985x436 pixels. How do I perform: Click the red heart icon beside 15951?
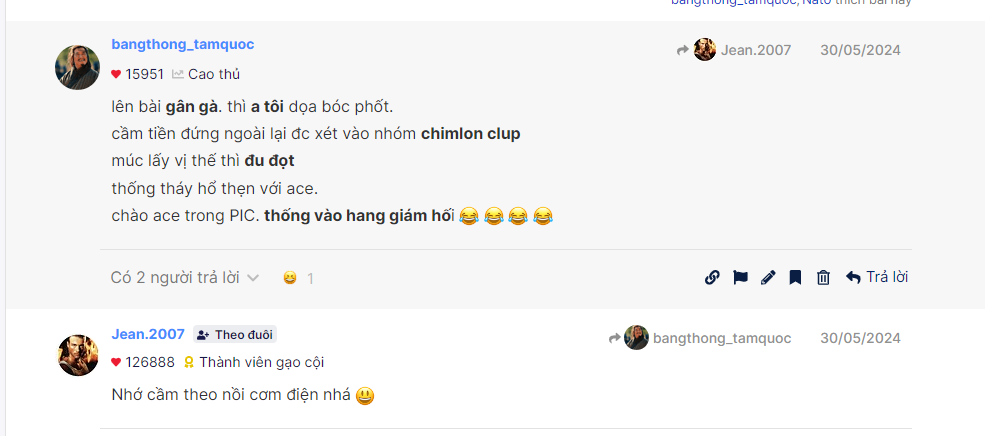click(x=116, y=74)
